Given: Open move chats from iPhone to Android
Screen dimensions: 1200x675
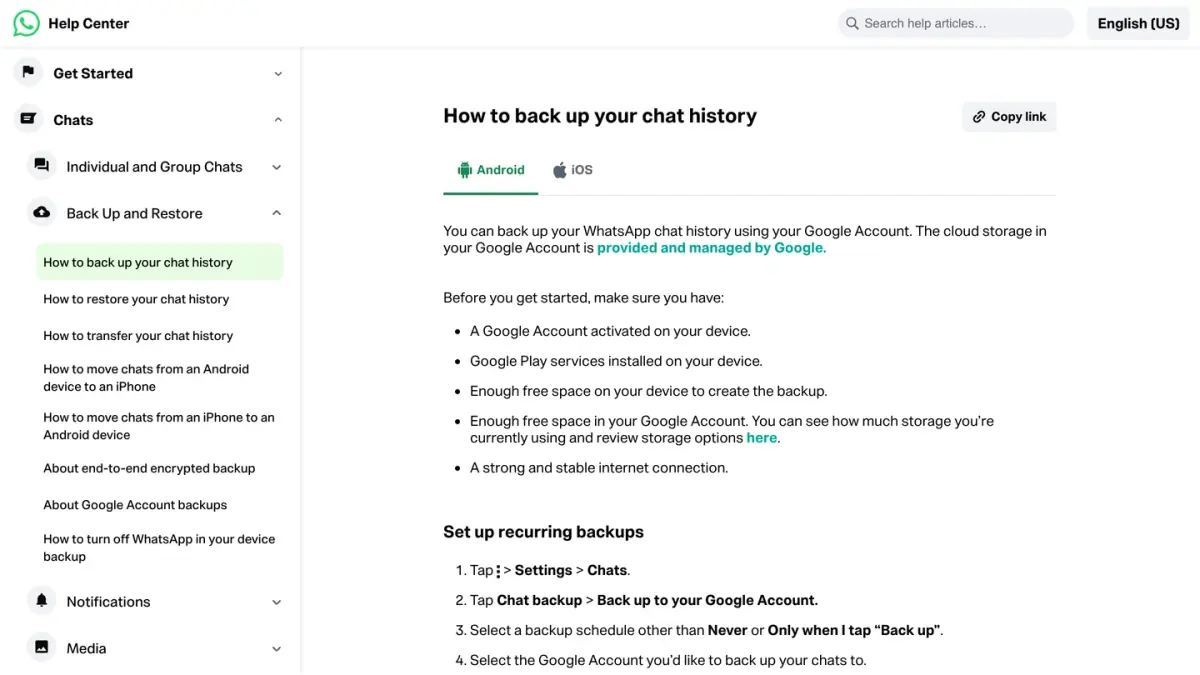Looking at the screenshot, I should pyautogui.click(x=159, y=426).
